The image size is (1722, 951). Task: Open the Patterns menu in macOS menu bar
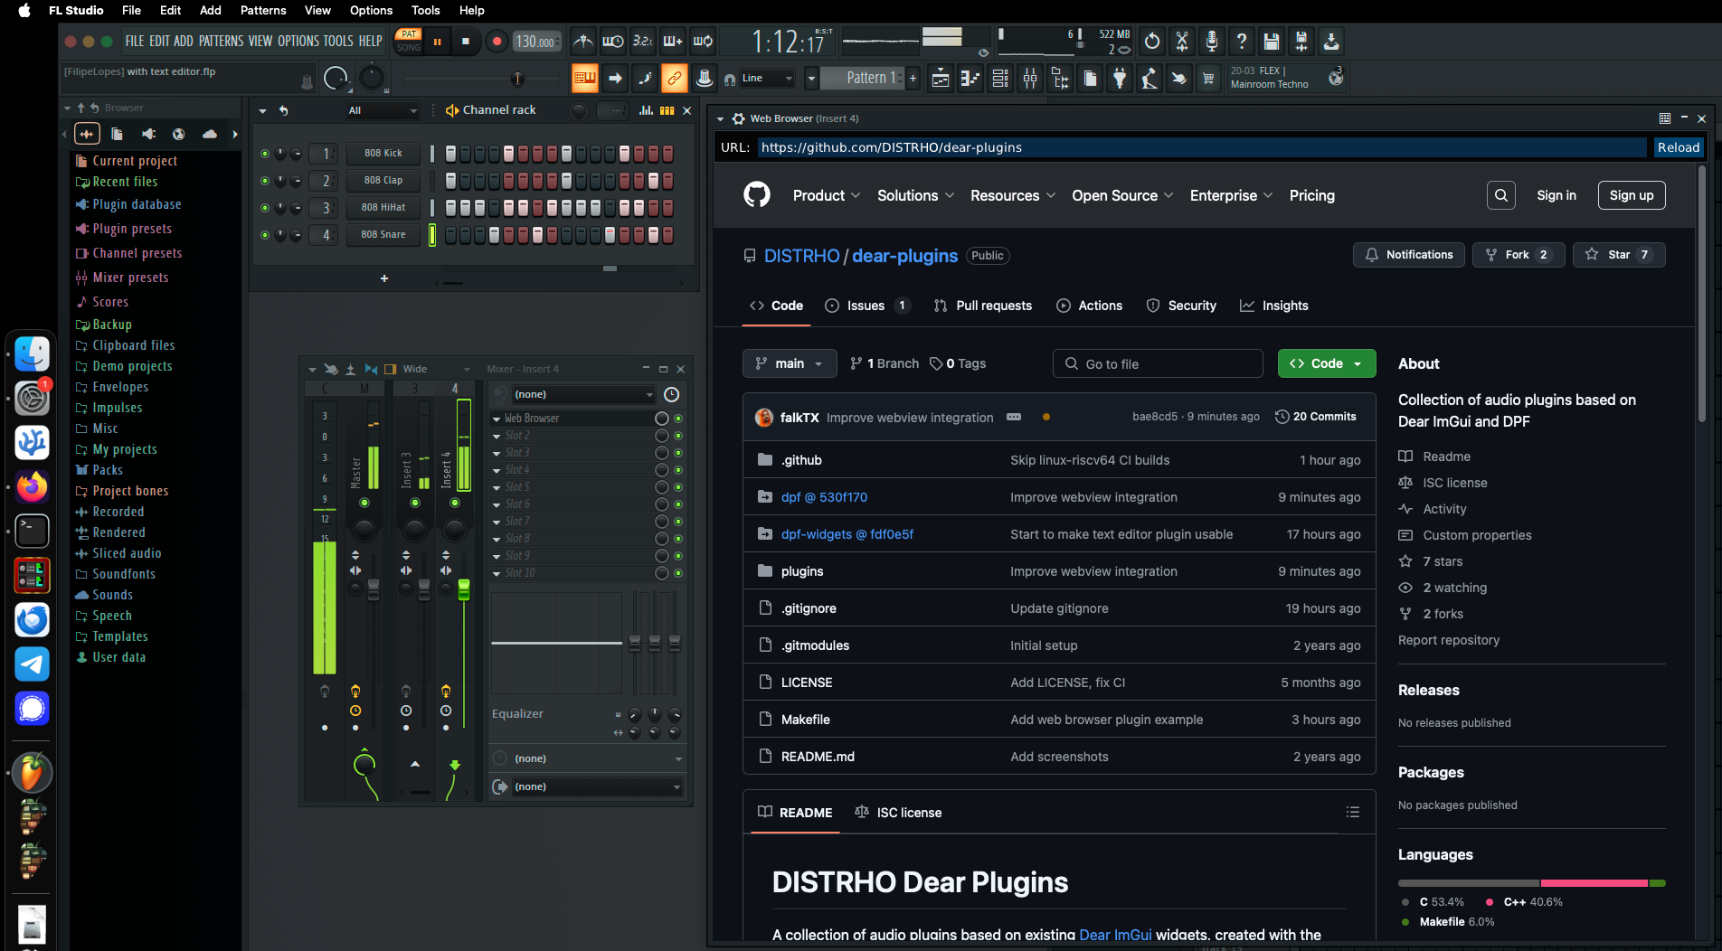[x=263, y=10]
